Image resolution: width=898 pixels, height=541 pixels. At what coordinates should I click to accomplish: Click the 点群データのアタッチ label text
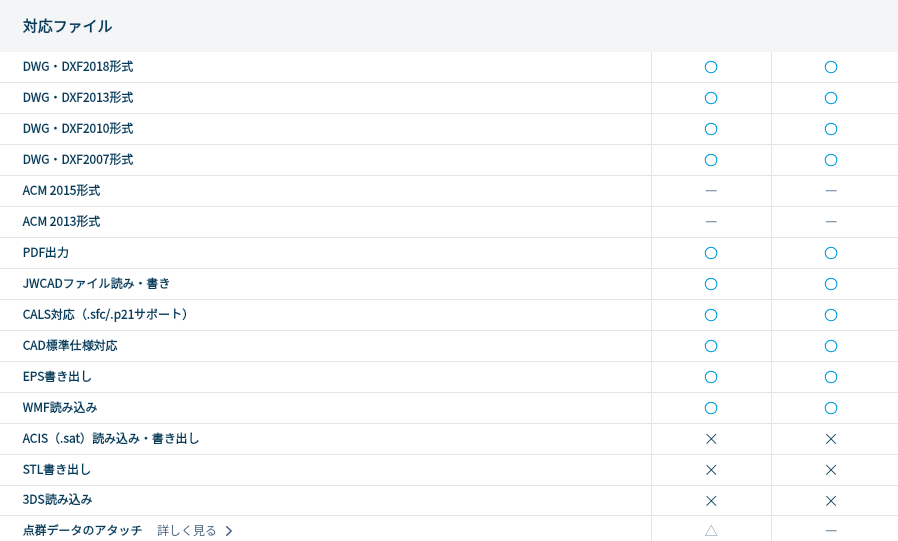(x=82, y=531)
